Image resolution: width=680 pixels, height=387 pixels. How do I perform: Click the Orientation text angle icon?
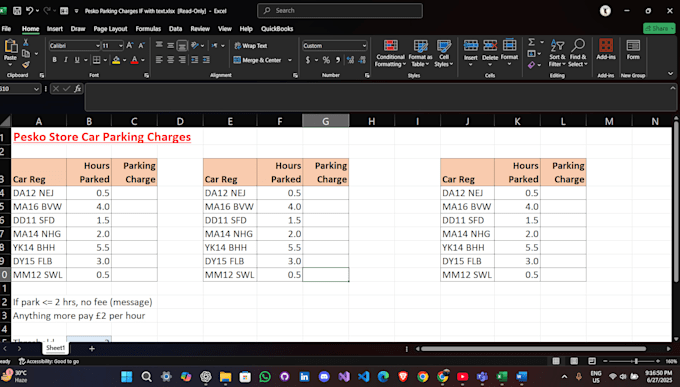point(195,46)
